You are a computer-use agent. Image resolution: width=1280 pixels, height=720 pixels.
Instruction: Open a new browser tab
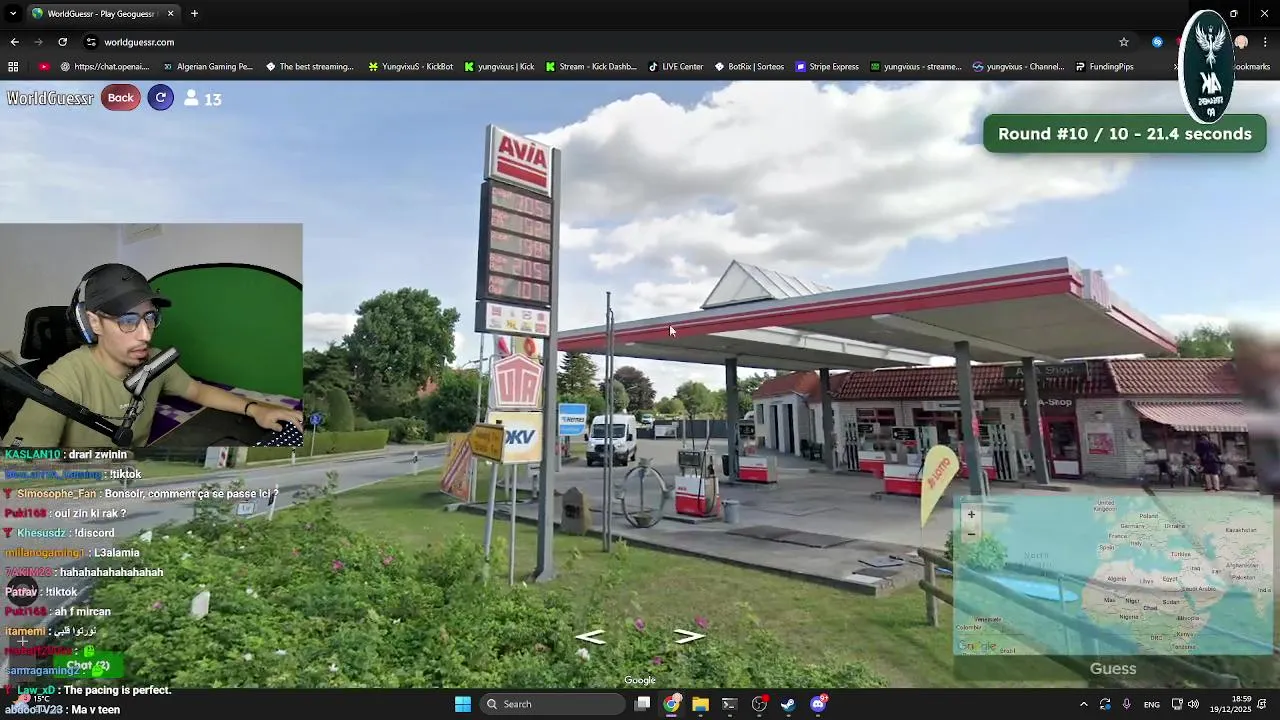coord(194,14)
